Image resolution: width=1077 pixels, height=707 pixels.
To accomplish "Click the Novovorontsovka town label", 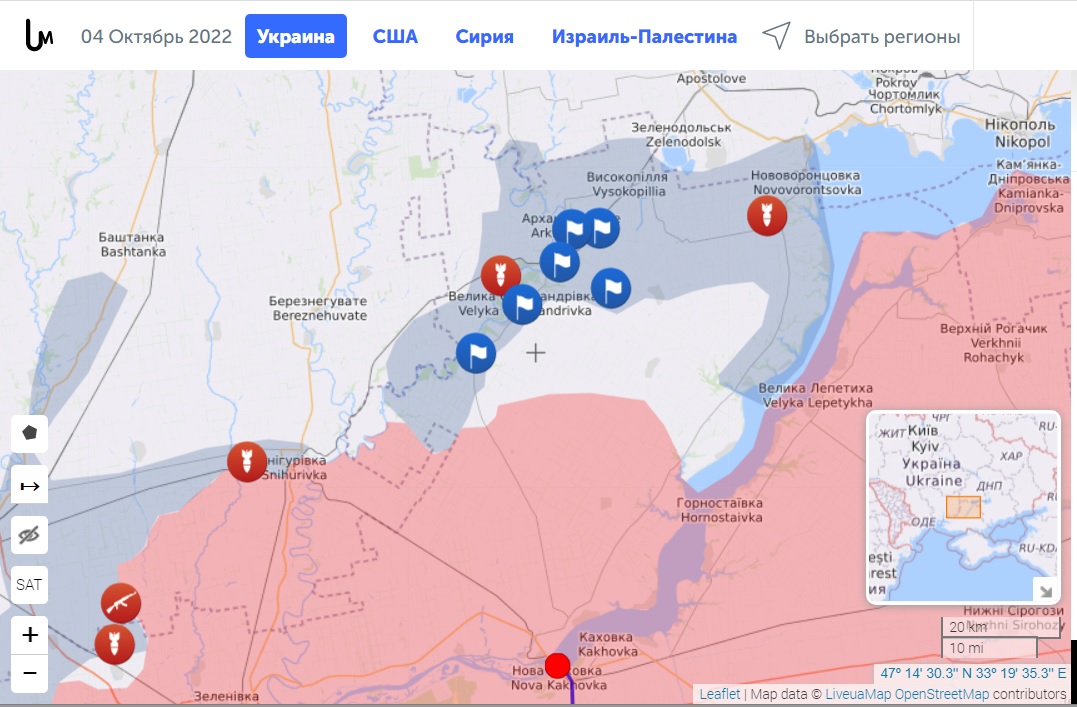I will pyautogui.click(x=806, y=183).
